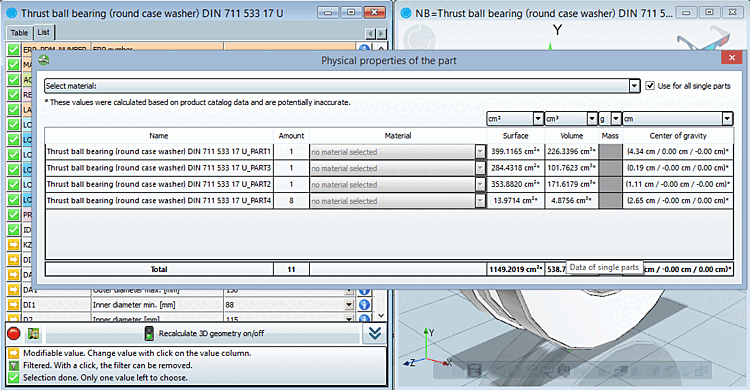This screenshot has width=750, height=390.
Task: Toggle the Recalculate 3D geometry traffic light
Action: tap(149, 334)
